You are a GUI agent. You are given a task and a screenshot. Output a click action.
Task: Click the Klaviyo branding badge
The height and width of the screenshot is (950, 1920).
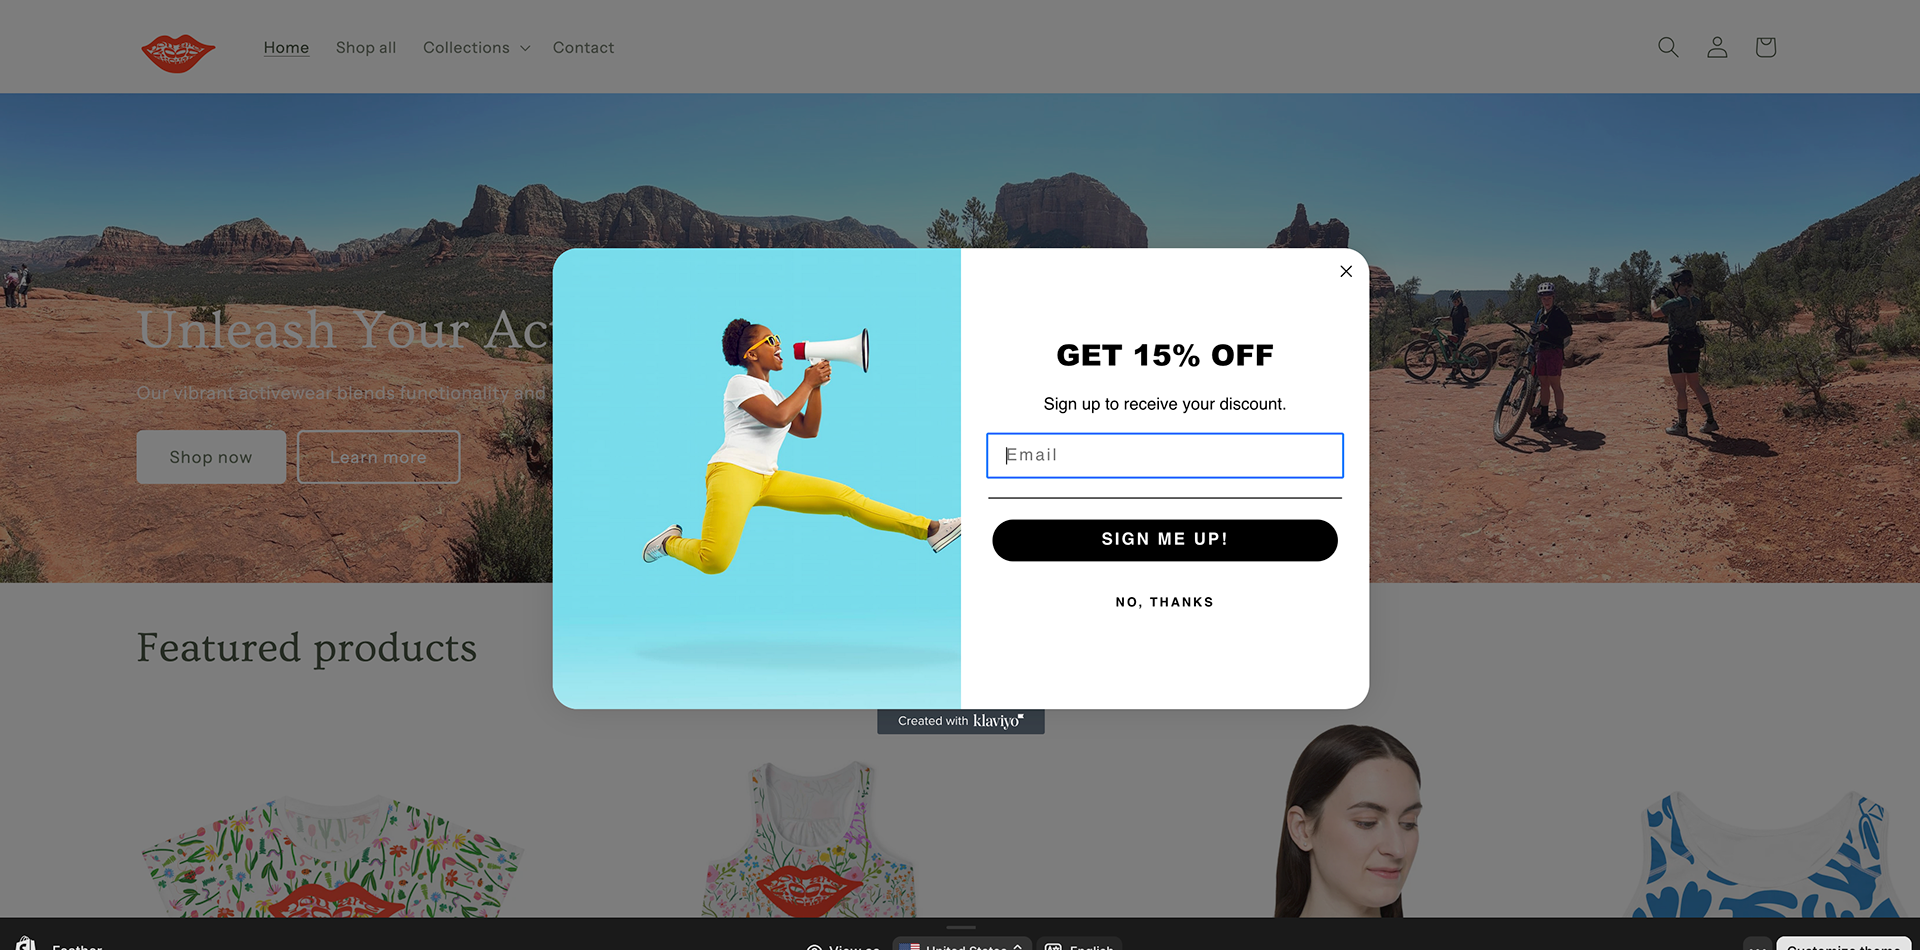[x=961, y=721]
